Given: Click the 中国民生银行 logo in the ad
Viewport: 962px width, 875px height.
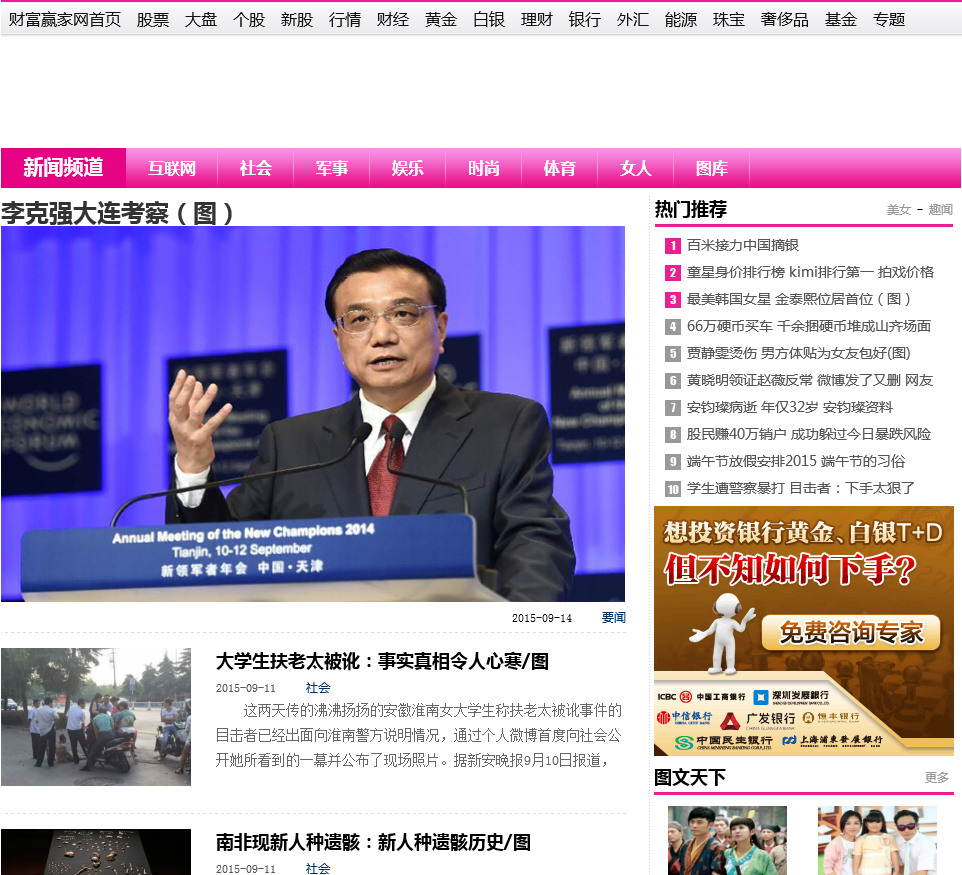Looking at the screenshot, I should [723, 742].
